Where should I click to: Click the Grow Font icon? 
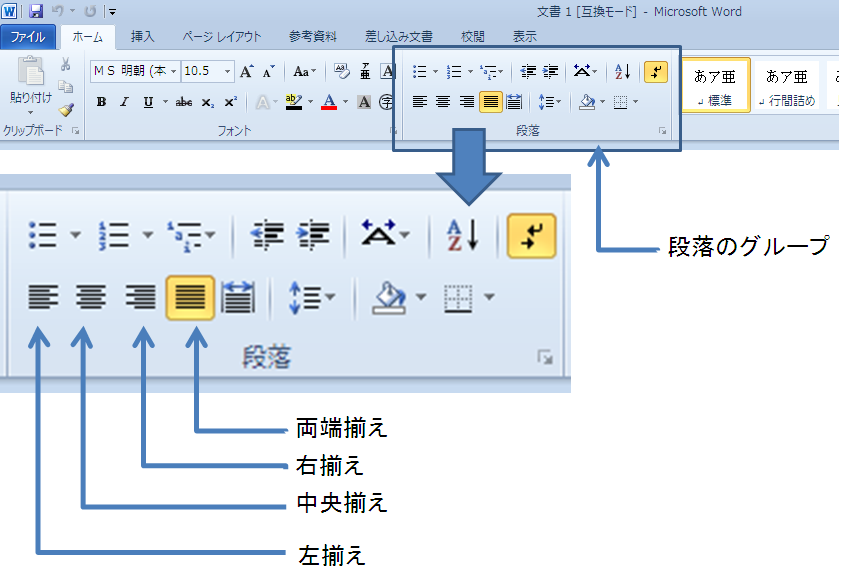(246, 71)
